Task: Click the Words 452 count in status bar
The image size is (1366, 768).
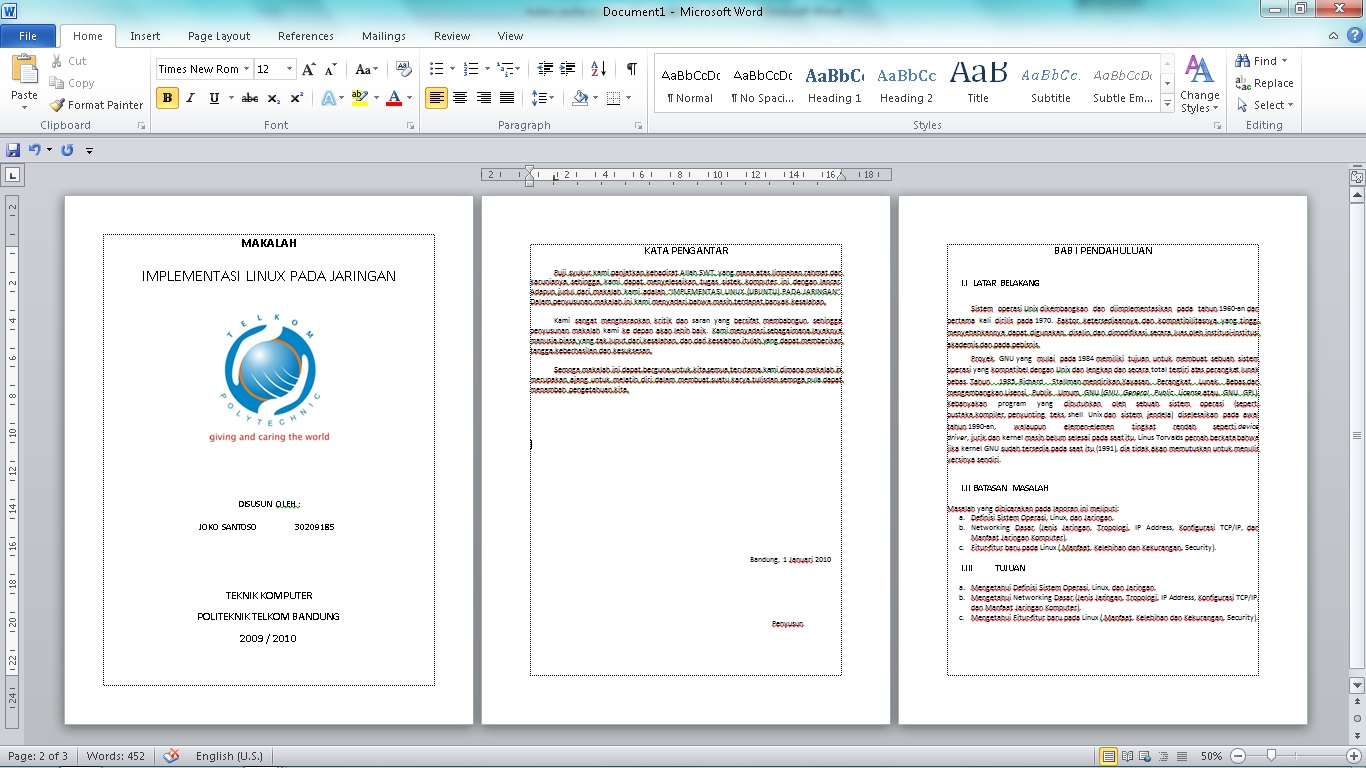Action: [x=115, y=757]
